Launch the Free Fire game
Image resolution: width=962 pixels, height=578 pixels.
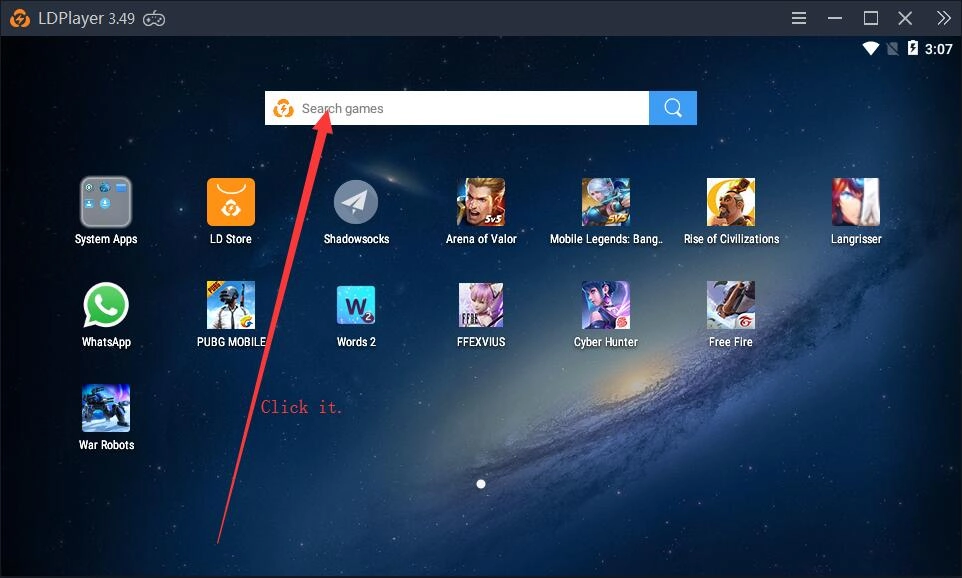[x=731, y=306]
